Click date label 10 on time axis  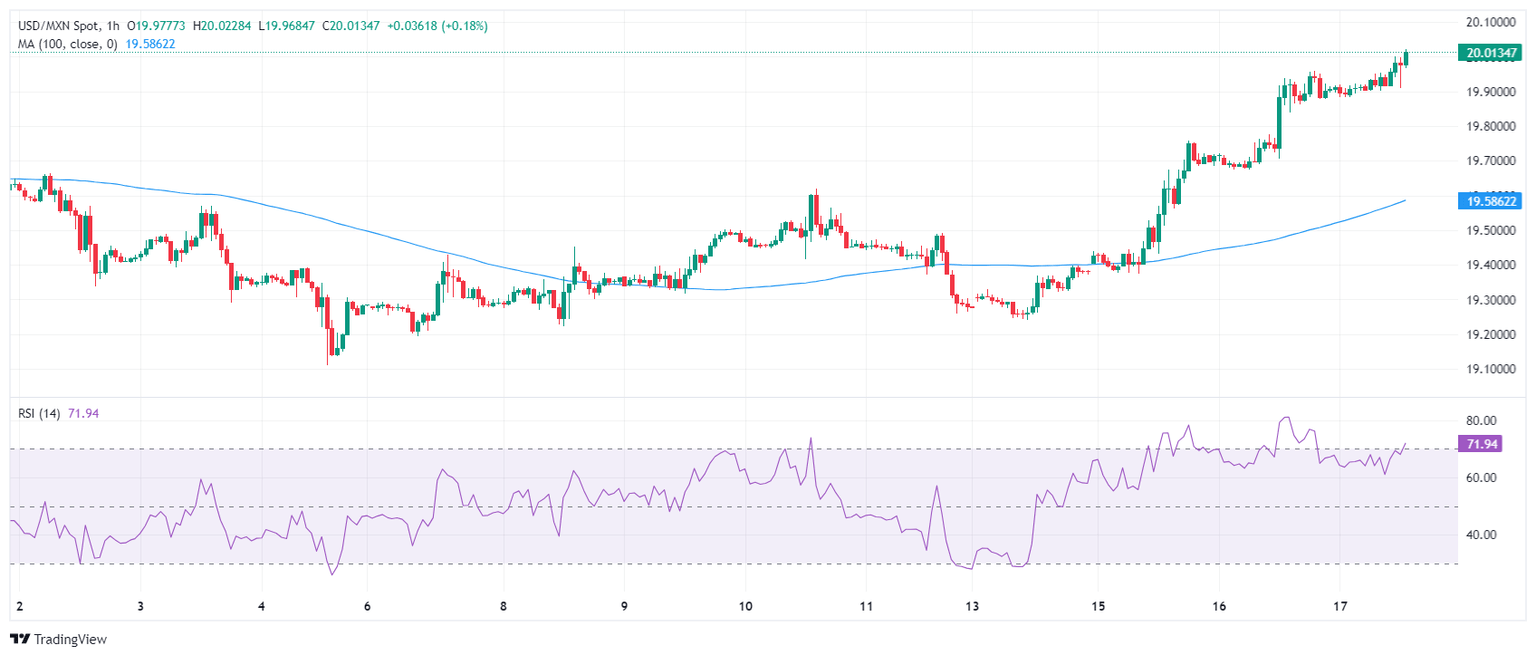(745, 606)
